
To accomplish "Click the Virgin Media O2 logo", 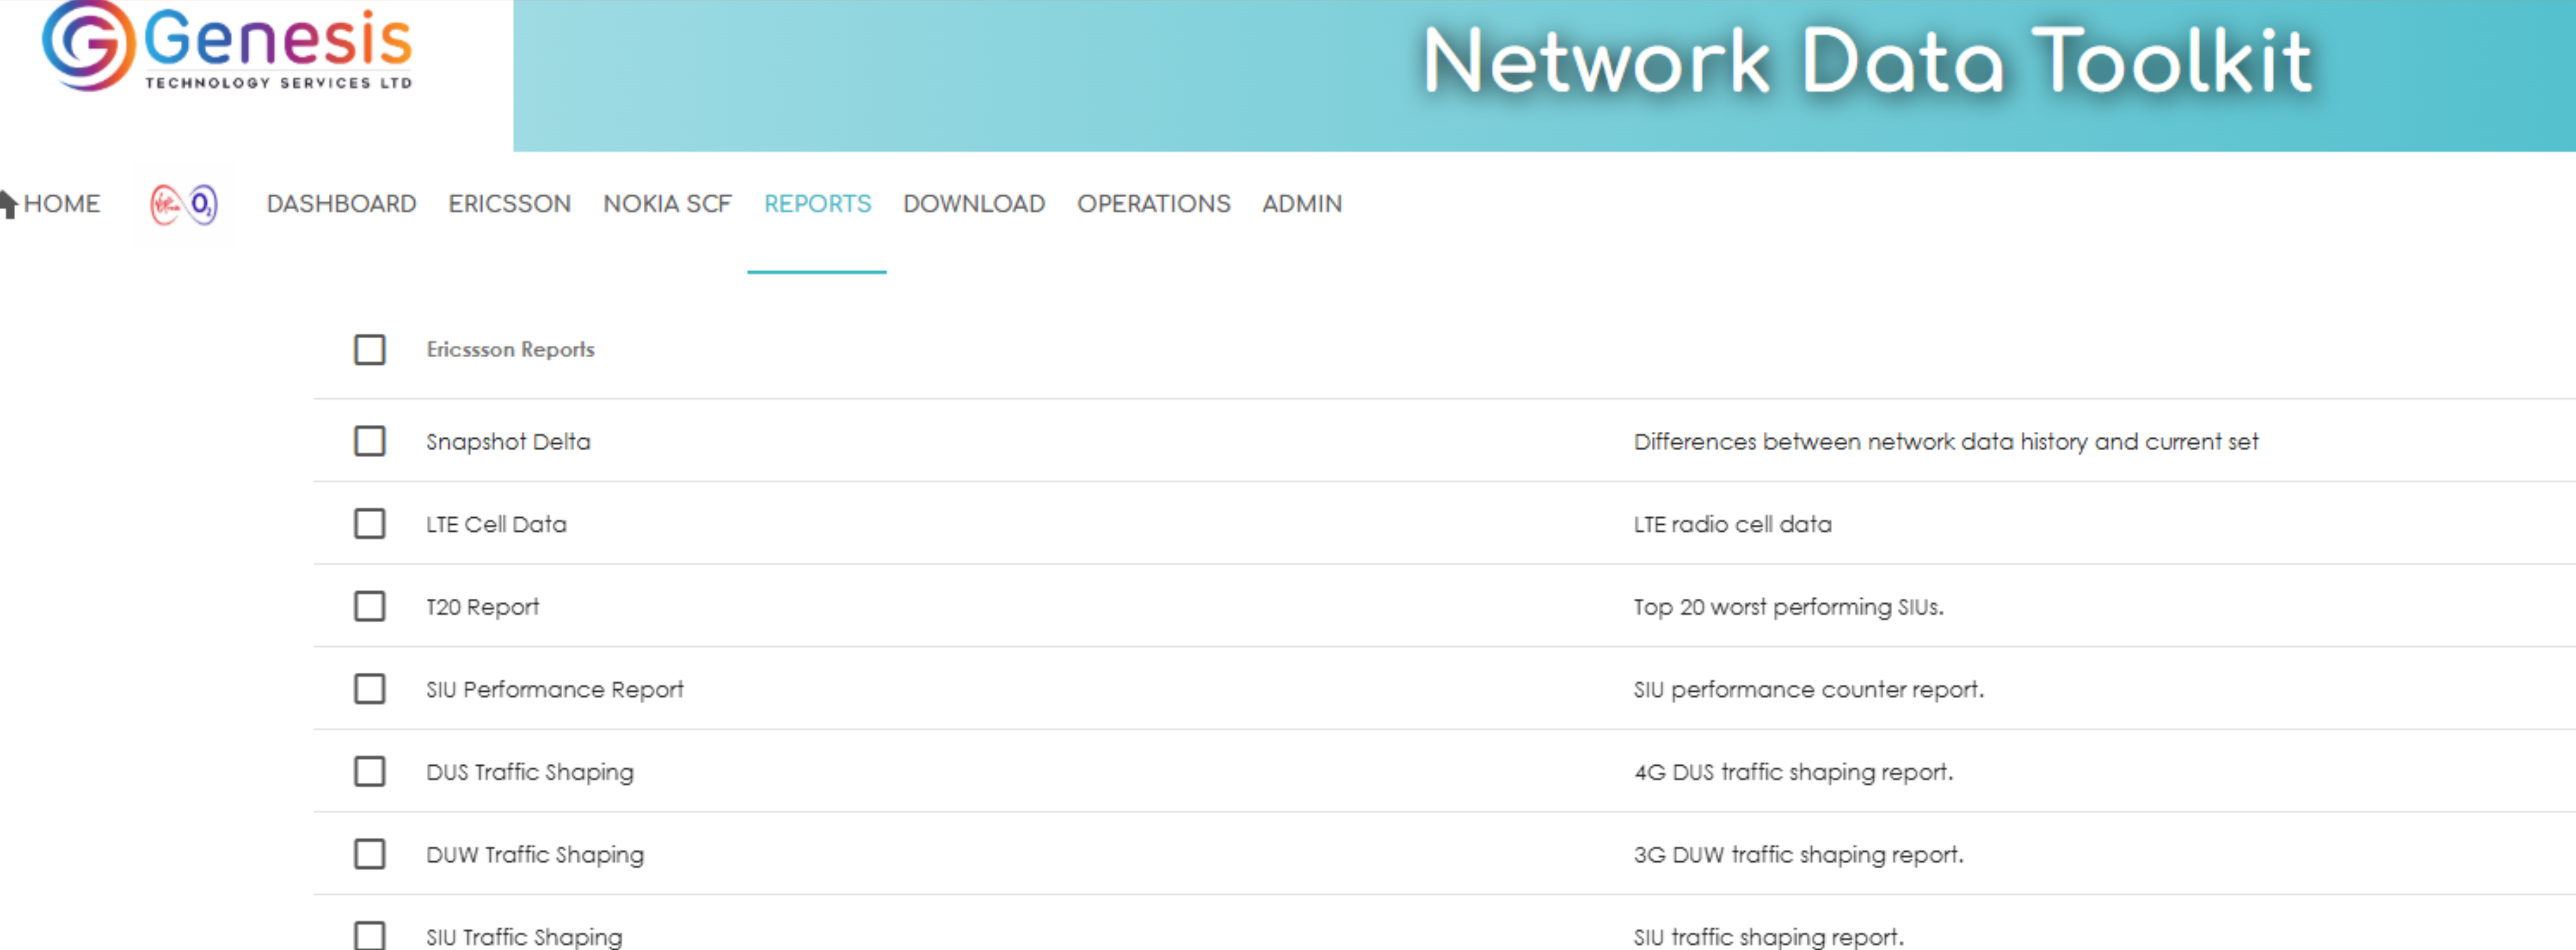I will [184, 204].
